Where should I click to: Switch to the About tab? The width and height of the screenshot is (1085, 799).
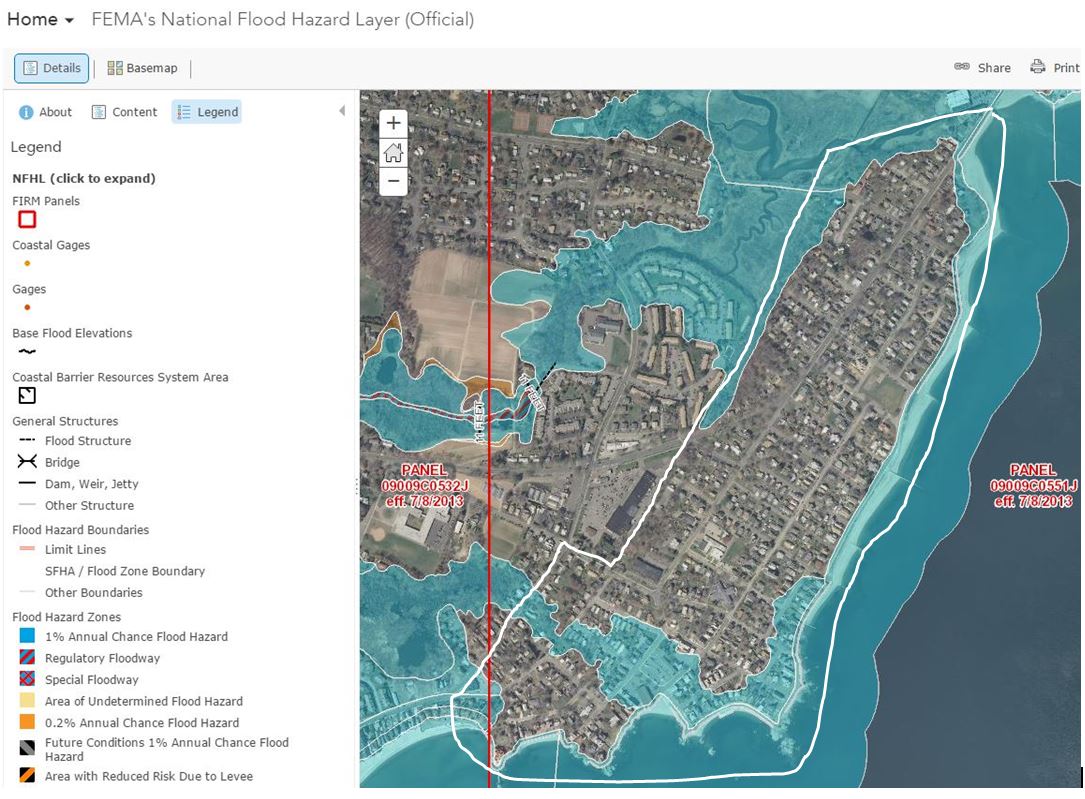pos(46,112)
